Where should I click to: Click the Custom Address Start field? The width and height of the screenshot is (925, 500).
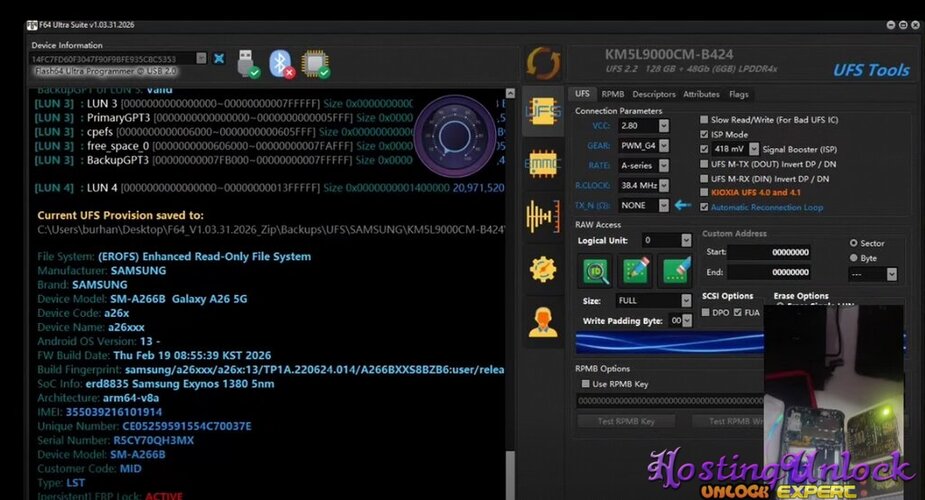770,252
